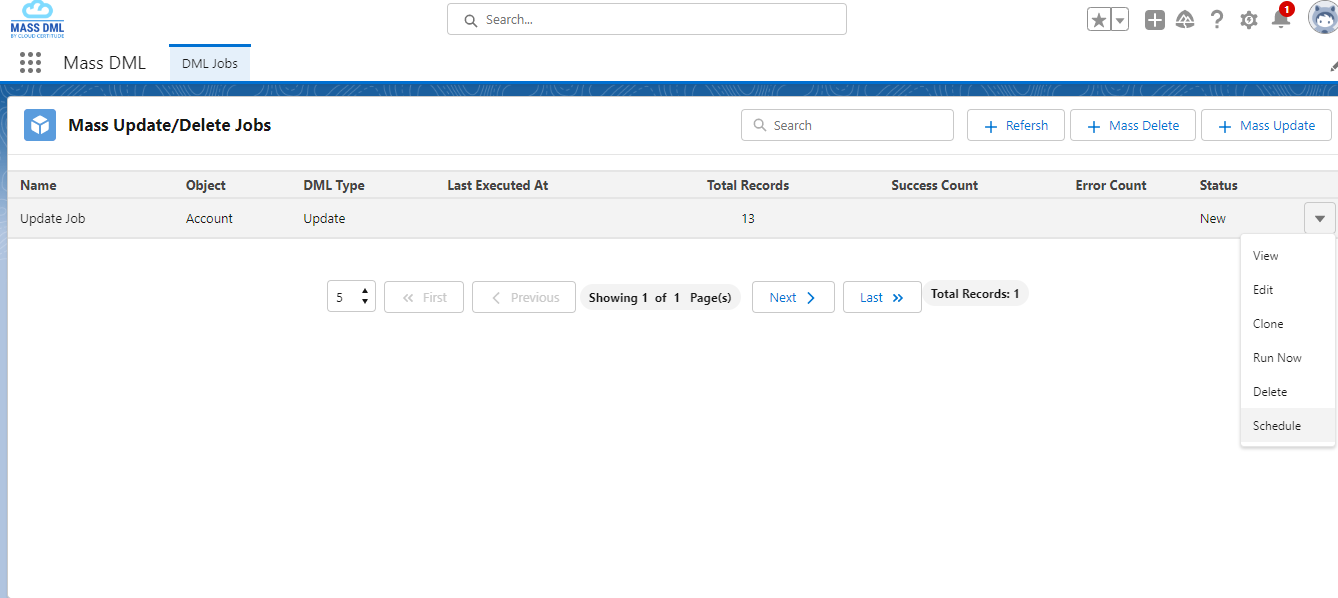Open the Setup gear icon
Viewport: 1338px width, 598px height.
pyautogui.click(x=1249, y=20)
